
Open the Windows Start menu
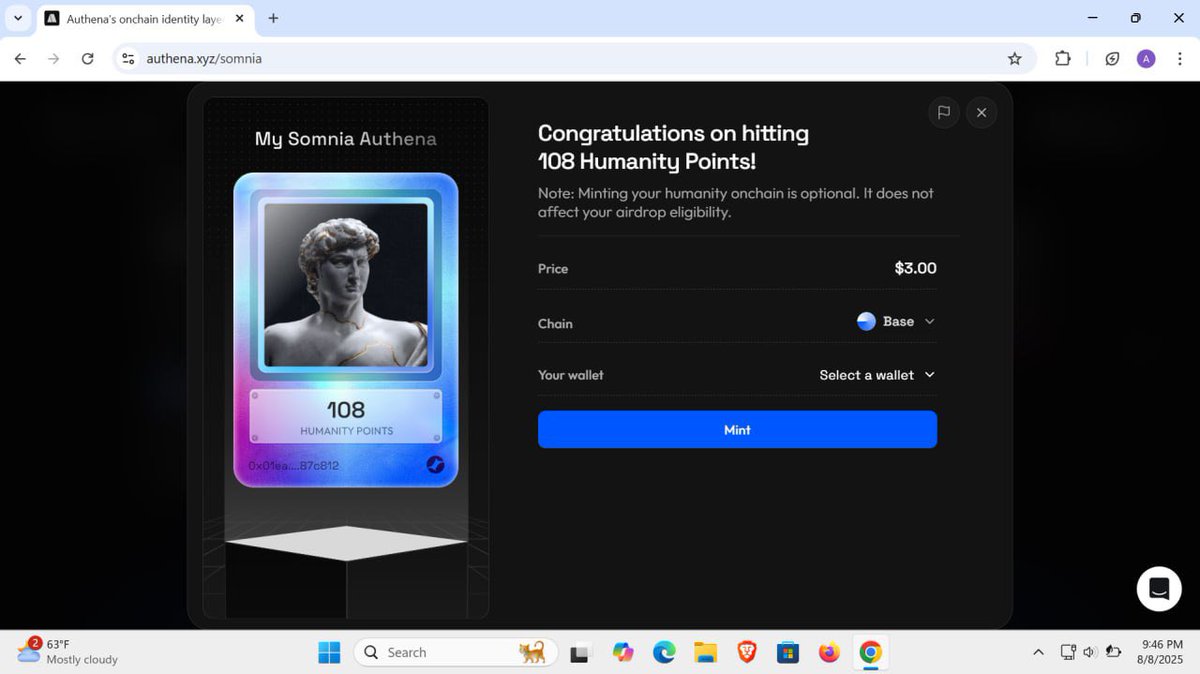click(329, 652)
